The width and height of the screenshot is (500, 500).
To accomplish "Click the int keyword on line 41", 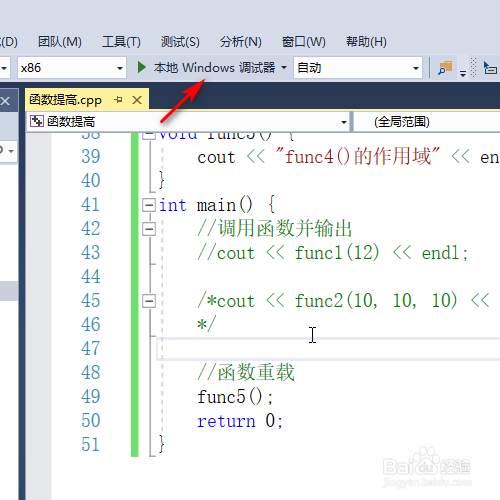I will coord(173,205).
